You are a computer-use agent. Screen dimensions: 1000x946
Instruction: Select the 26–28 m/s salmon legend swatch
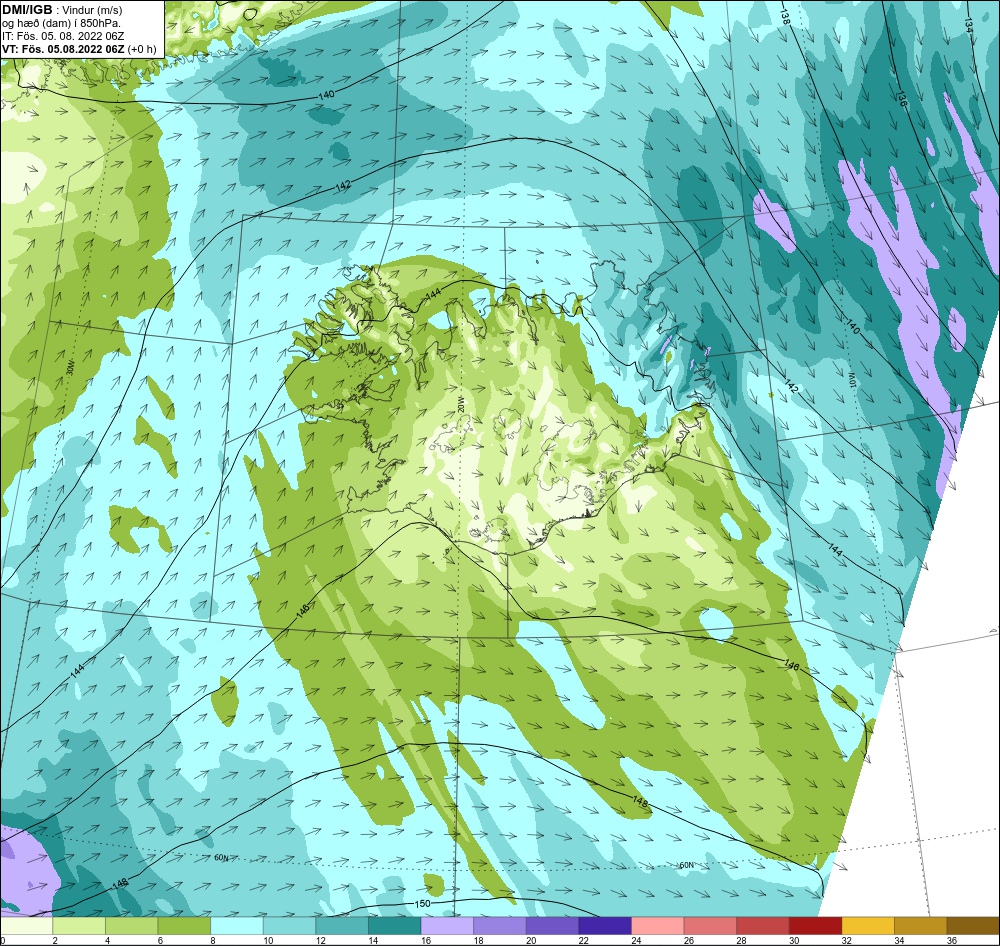pyautogui.click(x=710, y=926)
